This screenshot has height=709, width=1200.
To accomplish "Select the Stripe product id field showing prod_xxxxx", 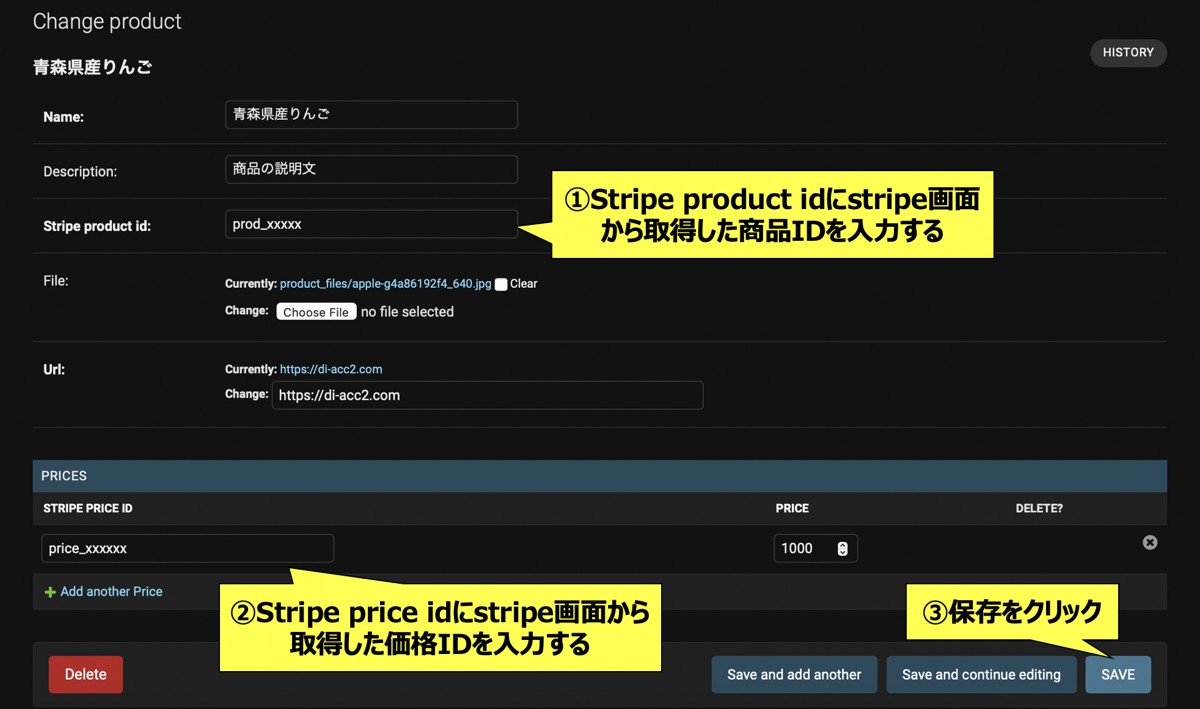I will click(x=371, y=224).
